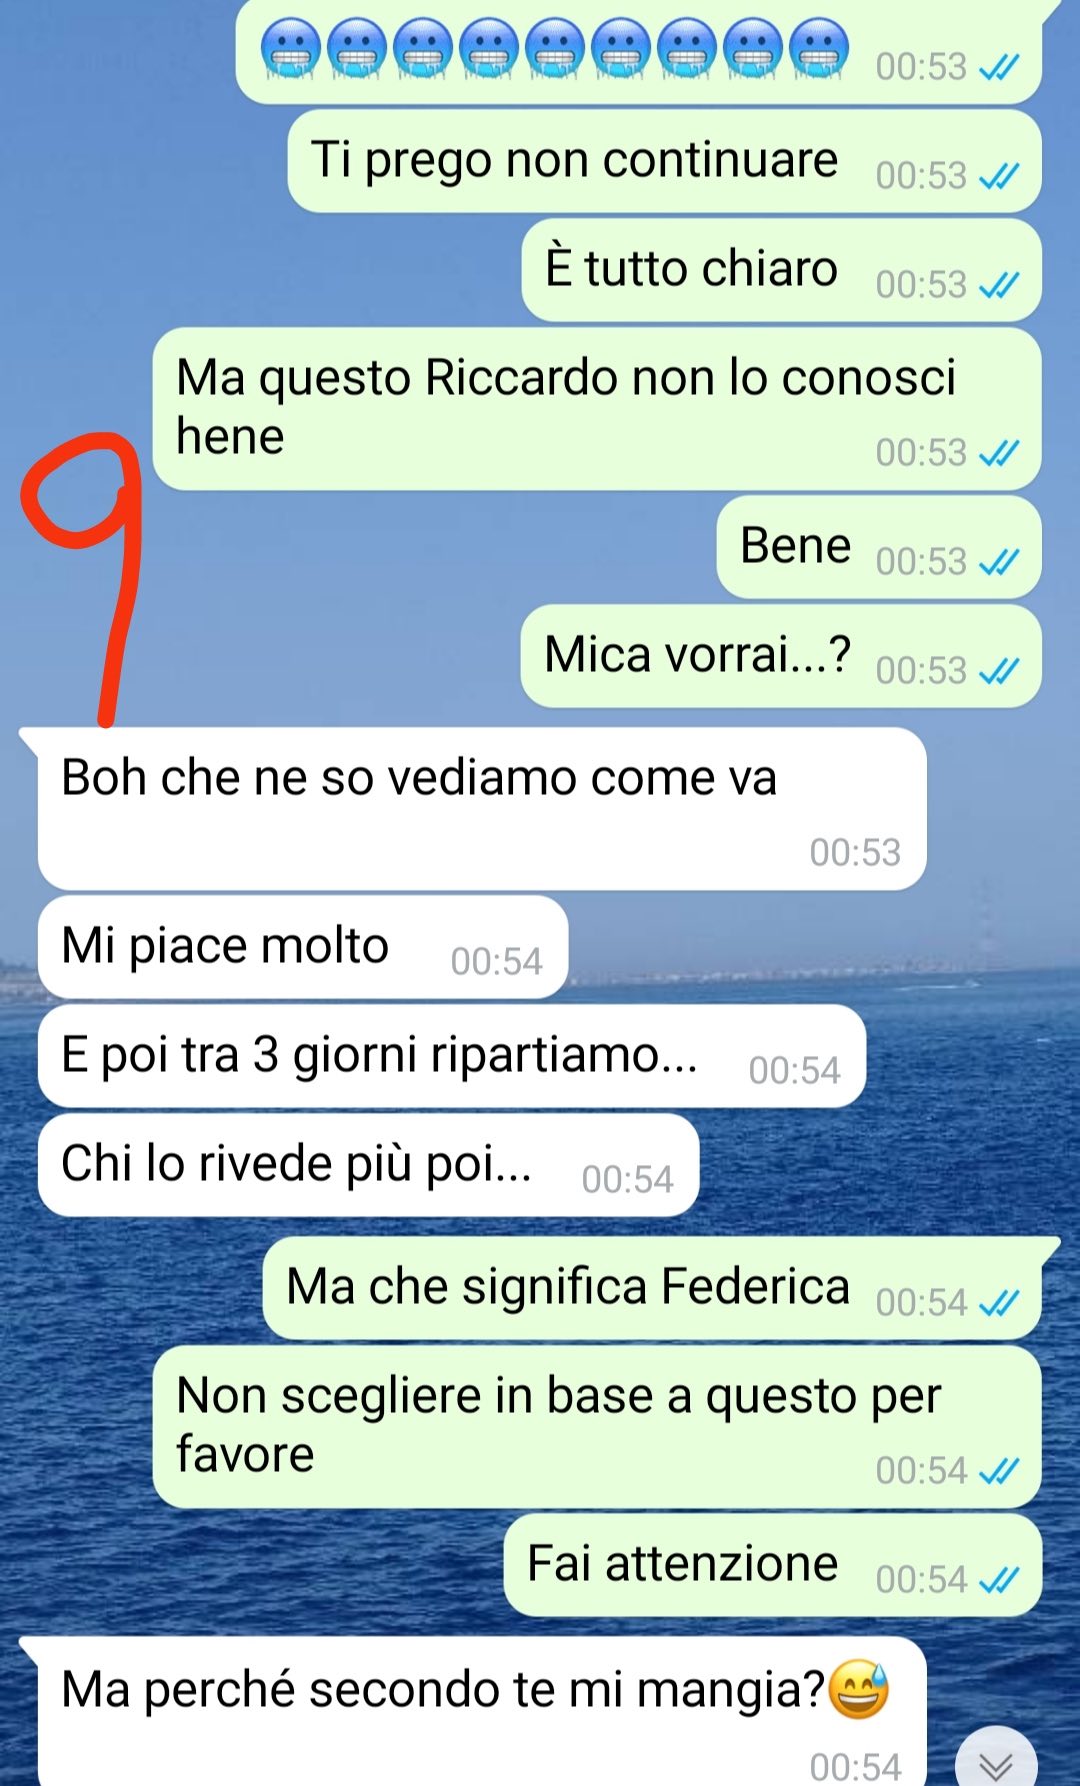Select the 'È tutto chiaro' message bubble

[x=781, y=271]
